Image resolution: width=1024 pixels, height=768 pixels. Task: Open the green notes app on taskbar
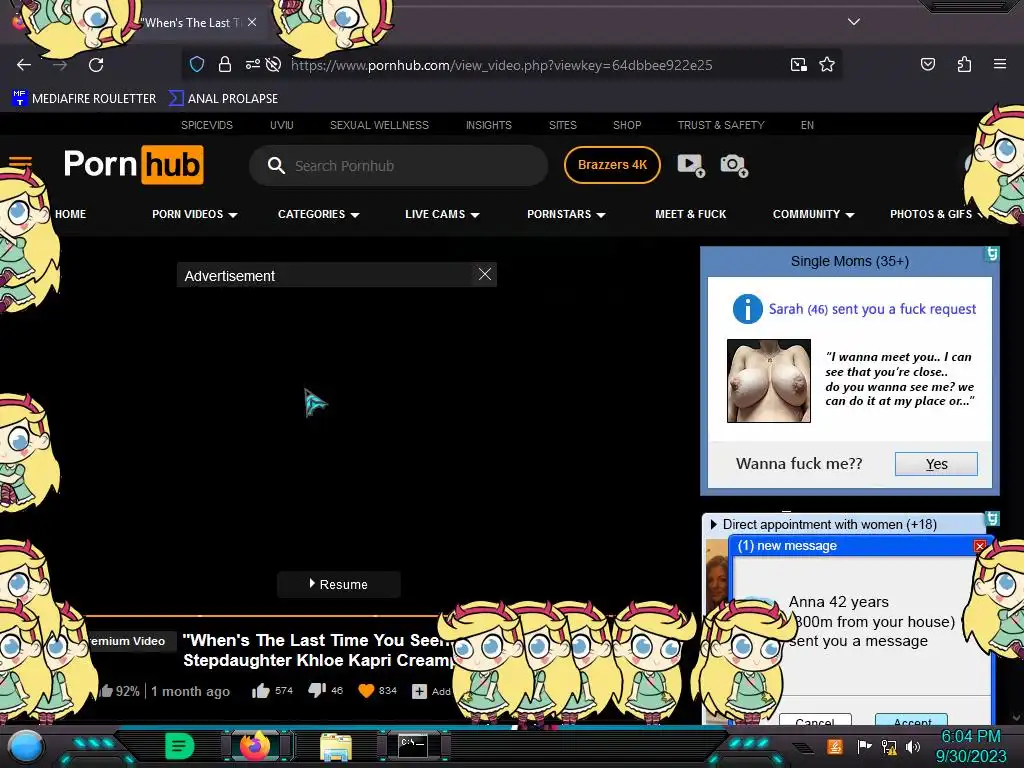tap(180, 746)
